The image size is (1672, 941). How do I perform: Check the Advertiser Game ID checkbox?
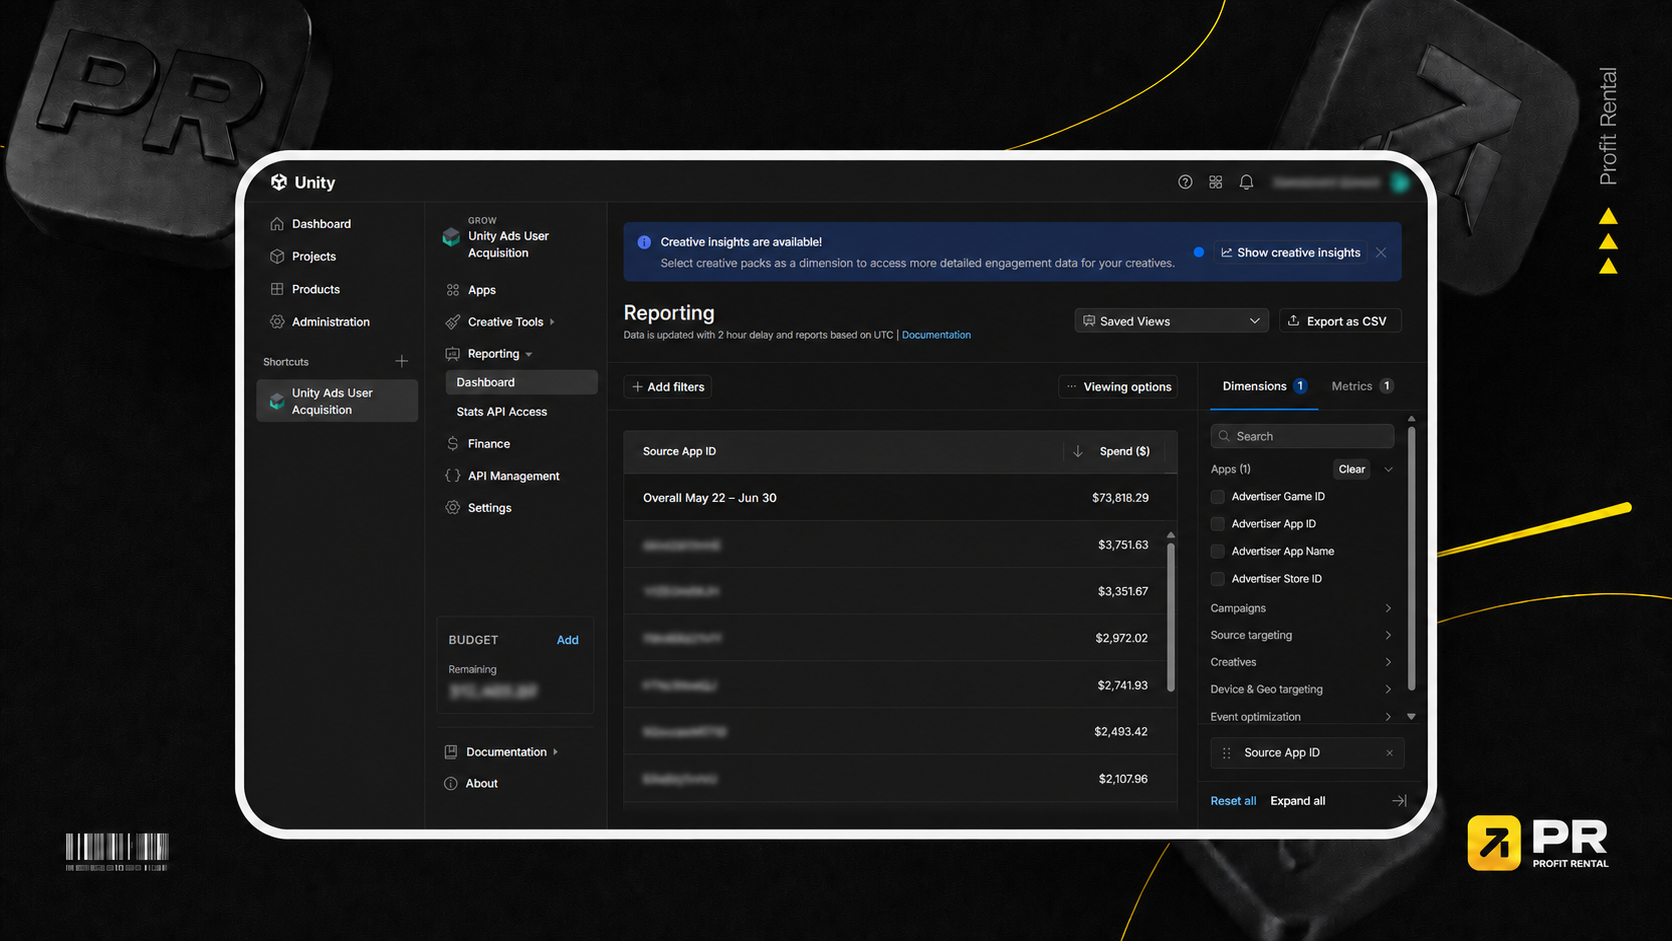pos(1217,497)
